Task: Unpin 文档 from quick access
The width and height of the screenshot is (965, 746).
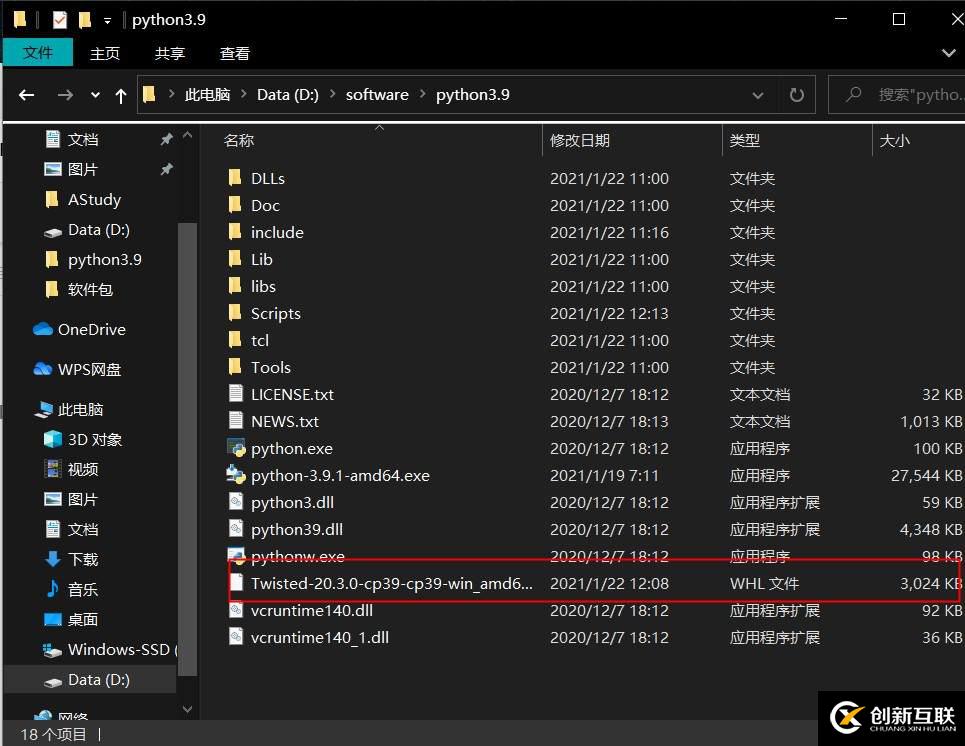Action: pos(166,140)
